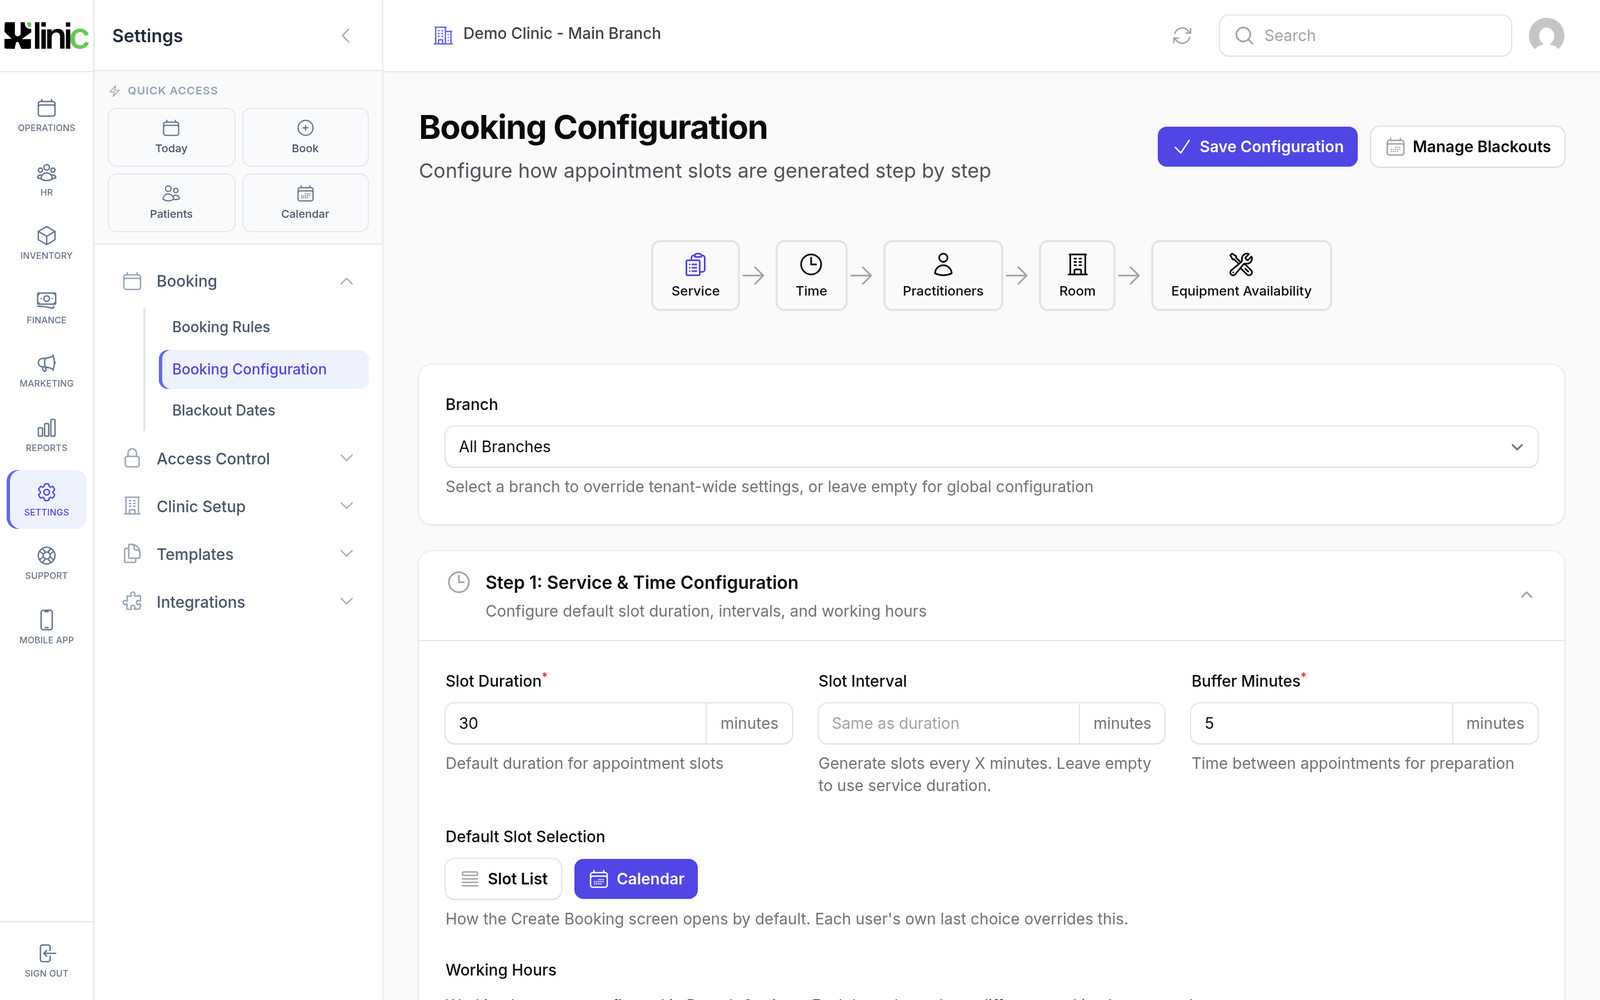This screenshot has width=1600, height=1000.
Task: Open Book quick access shortcut
Action: [305, 137]
